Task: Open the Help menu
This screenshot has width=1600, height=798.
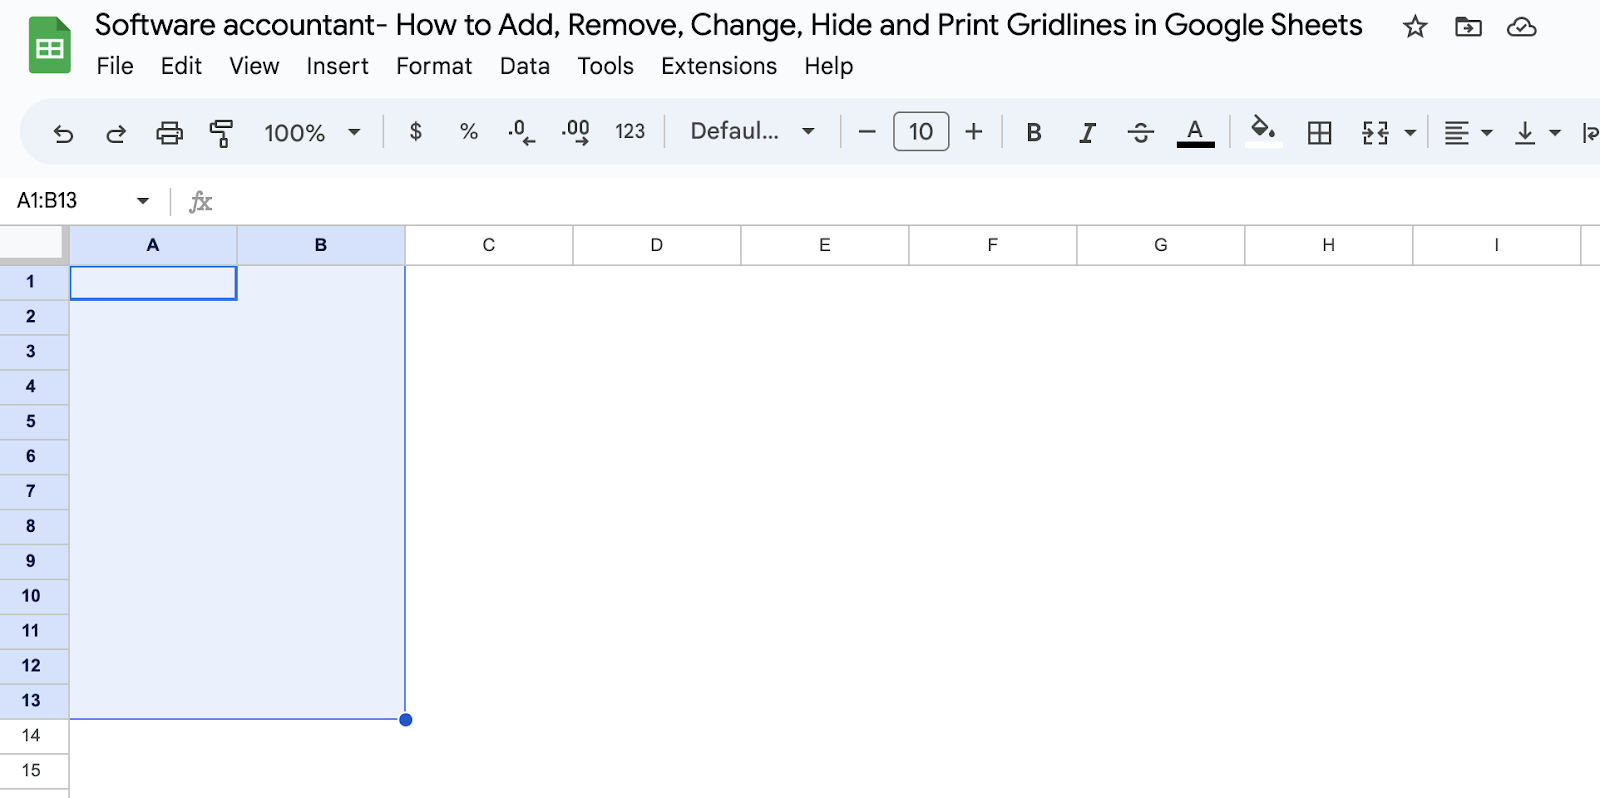Action: pyautogui.click(x=829, y=66)
